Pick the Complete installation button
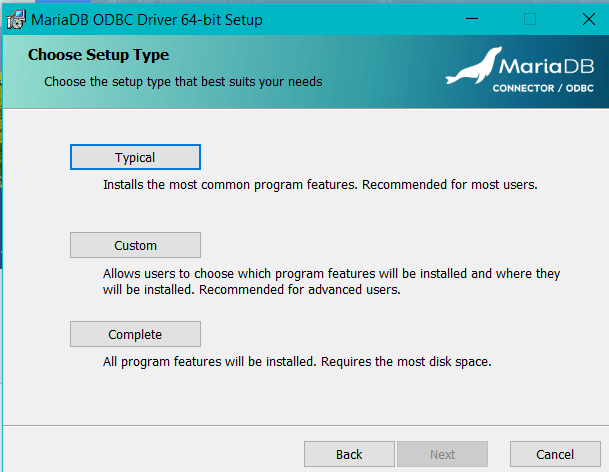The height and width of the screenshot is (472, 609). [x=135, y=334]
